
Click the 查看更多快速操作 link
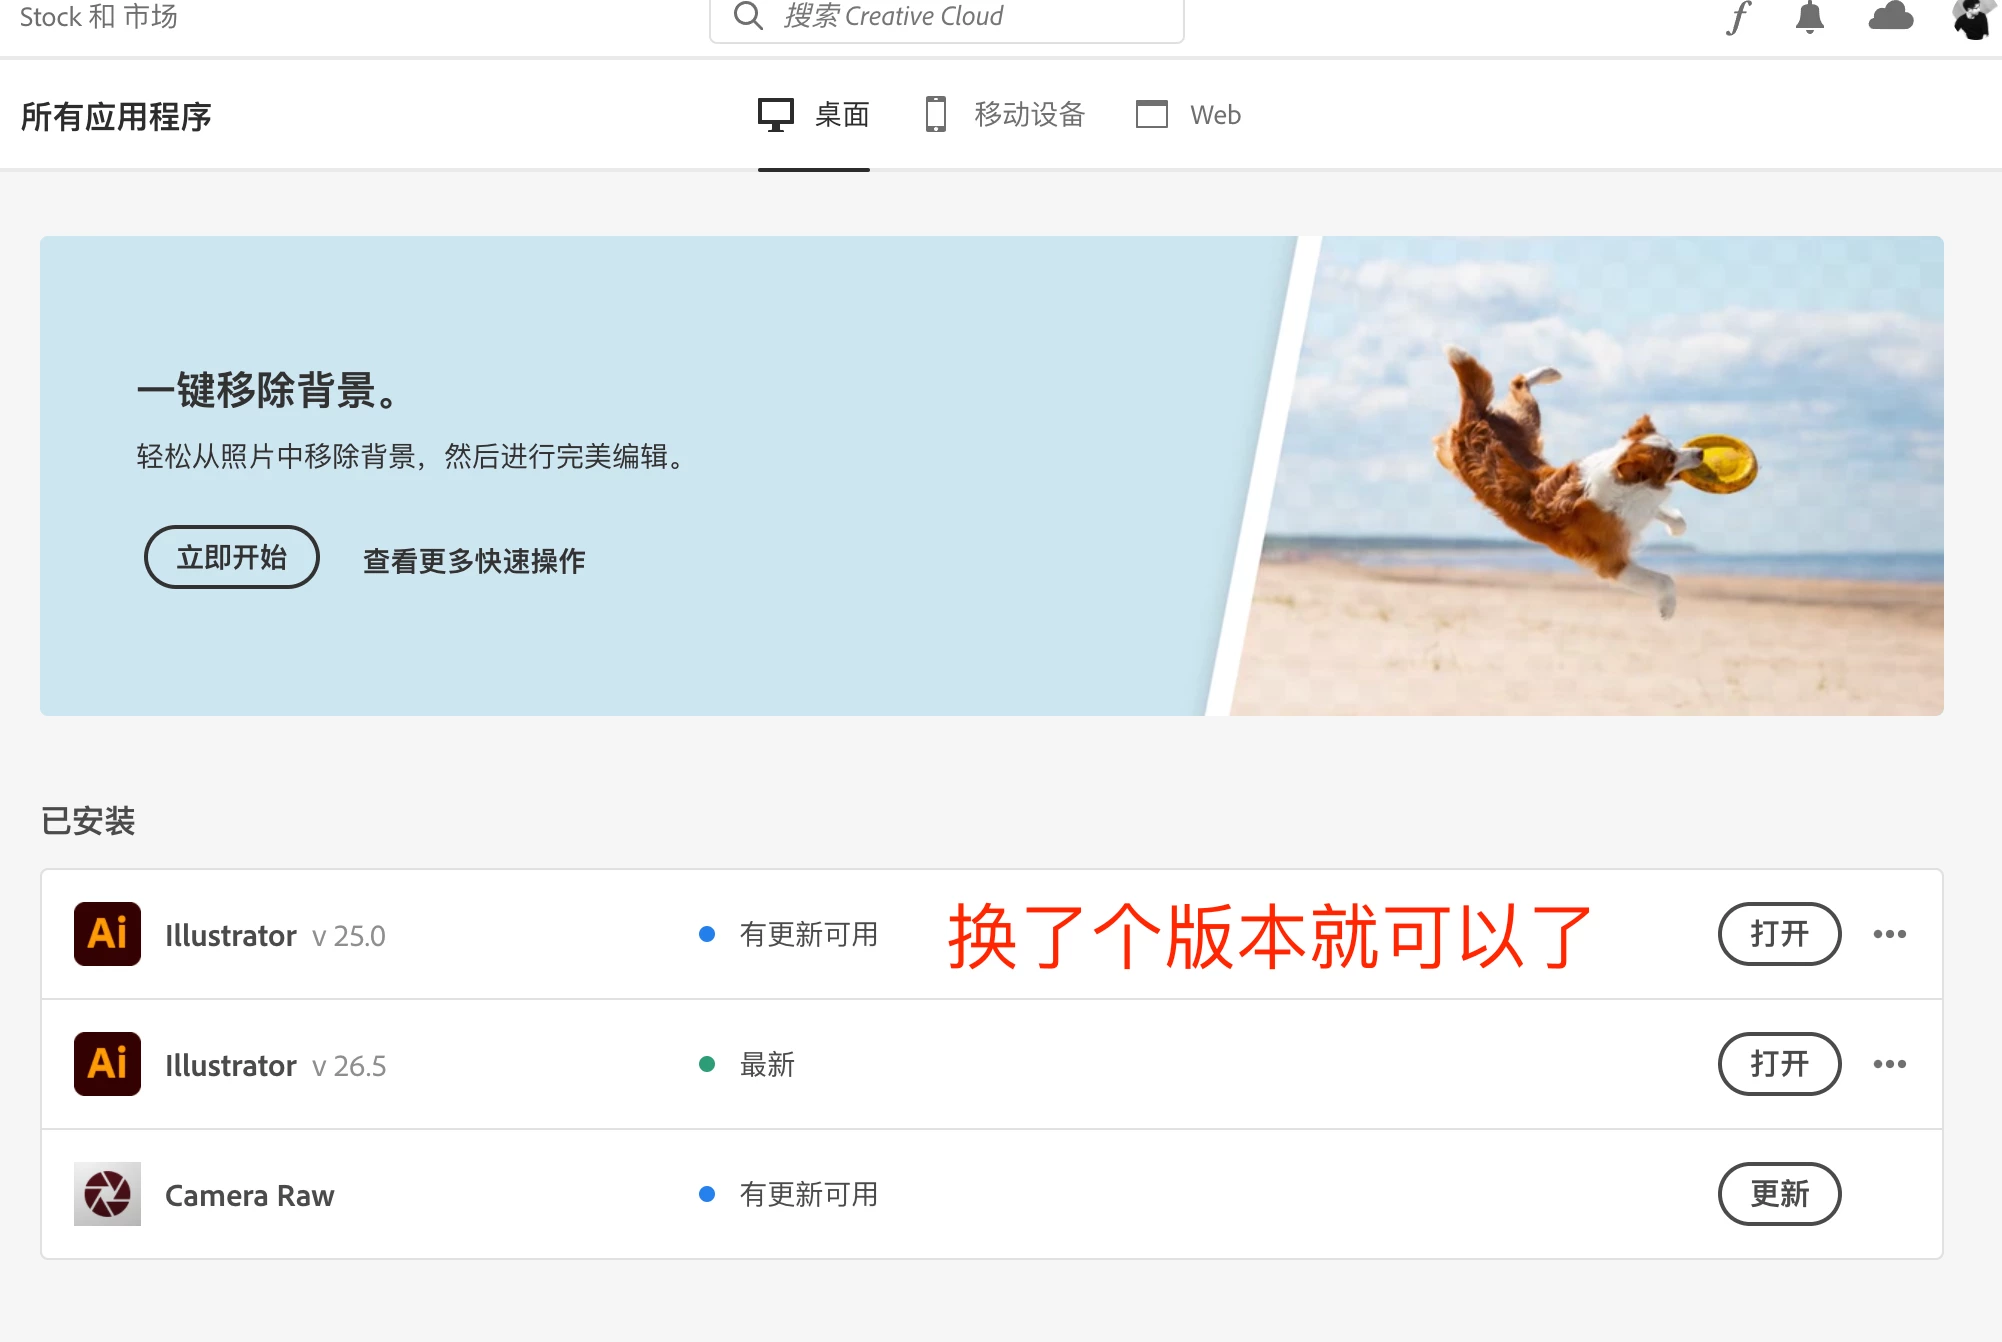pyautogui.click(x=474, y=561)
